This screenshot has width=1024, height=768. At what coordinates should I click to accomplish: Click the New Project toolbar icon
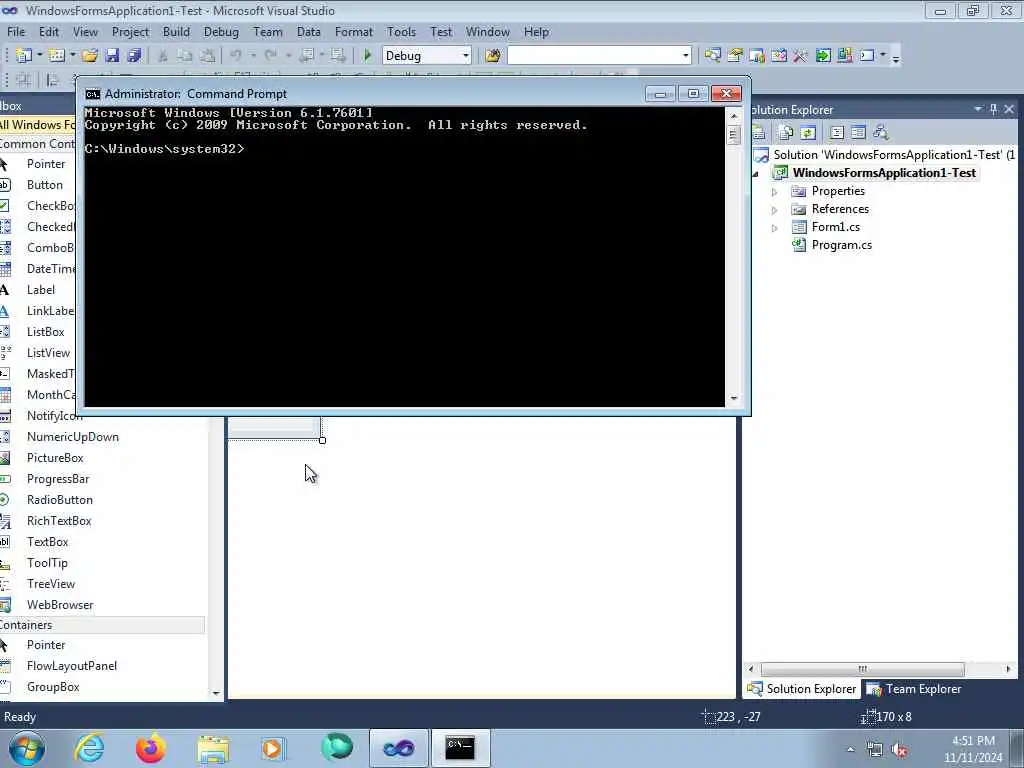[x=24, y=56]
